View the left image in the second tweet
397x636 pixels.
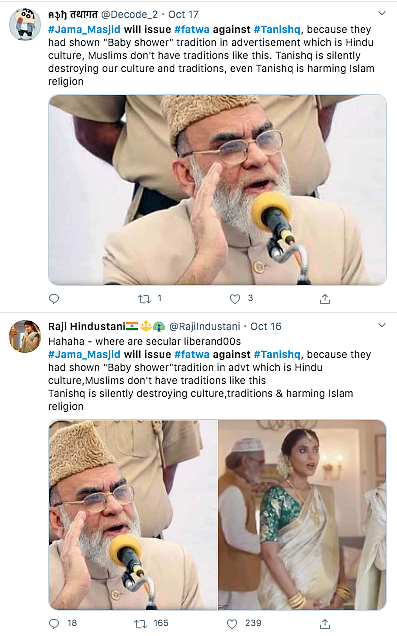click(133, 515)
